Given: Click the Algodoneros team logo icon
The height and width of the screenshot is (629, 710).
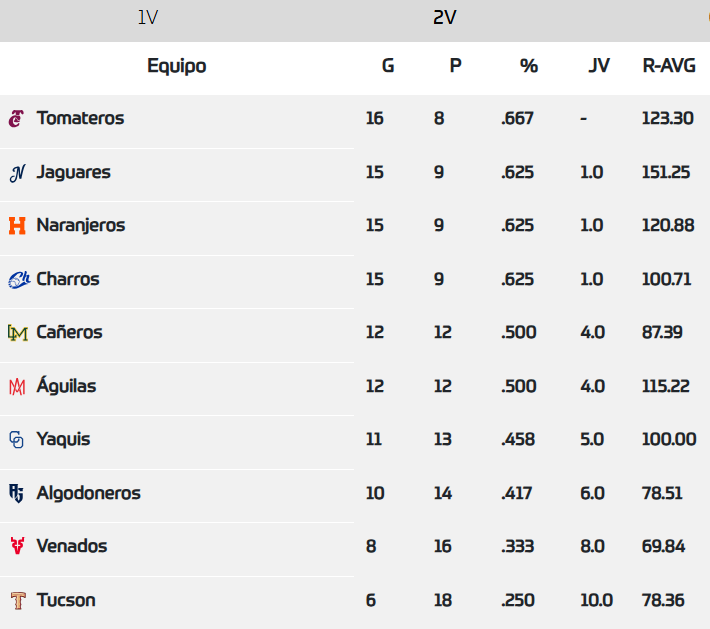Looking at the screenshot, I should (16, 493).
